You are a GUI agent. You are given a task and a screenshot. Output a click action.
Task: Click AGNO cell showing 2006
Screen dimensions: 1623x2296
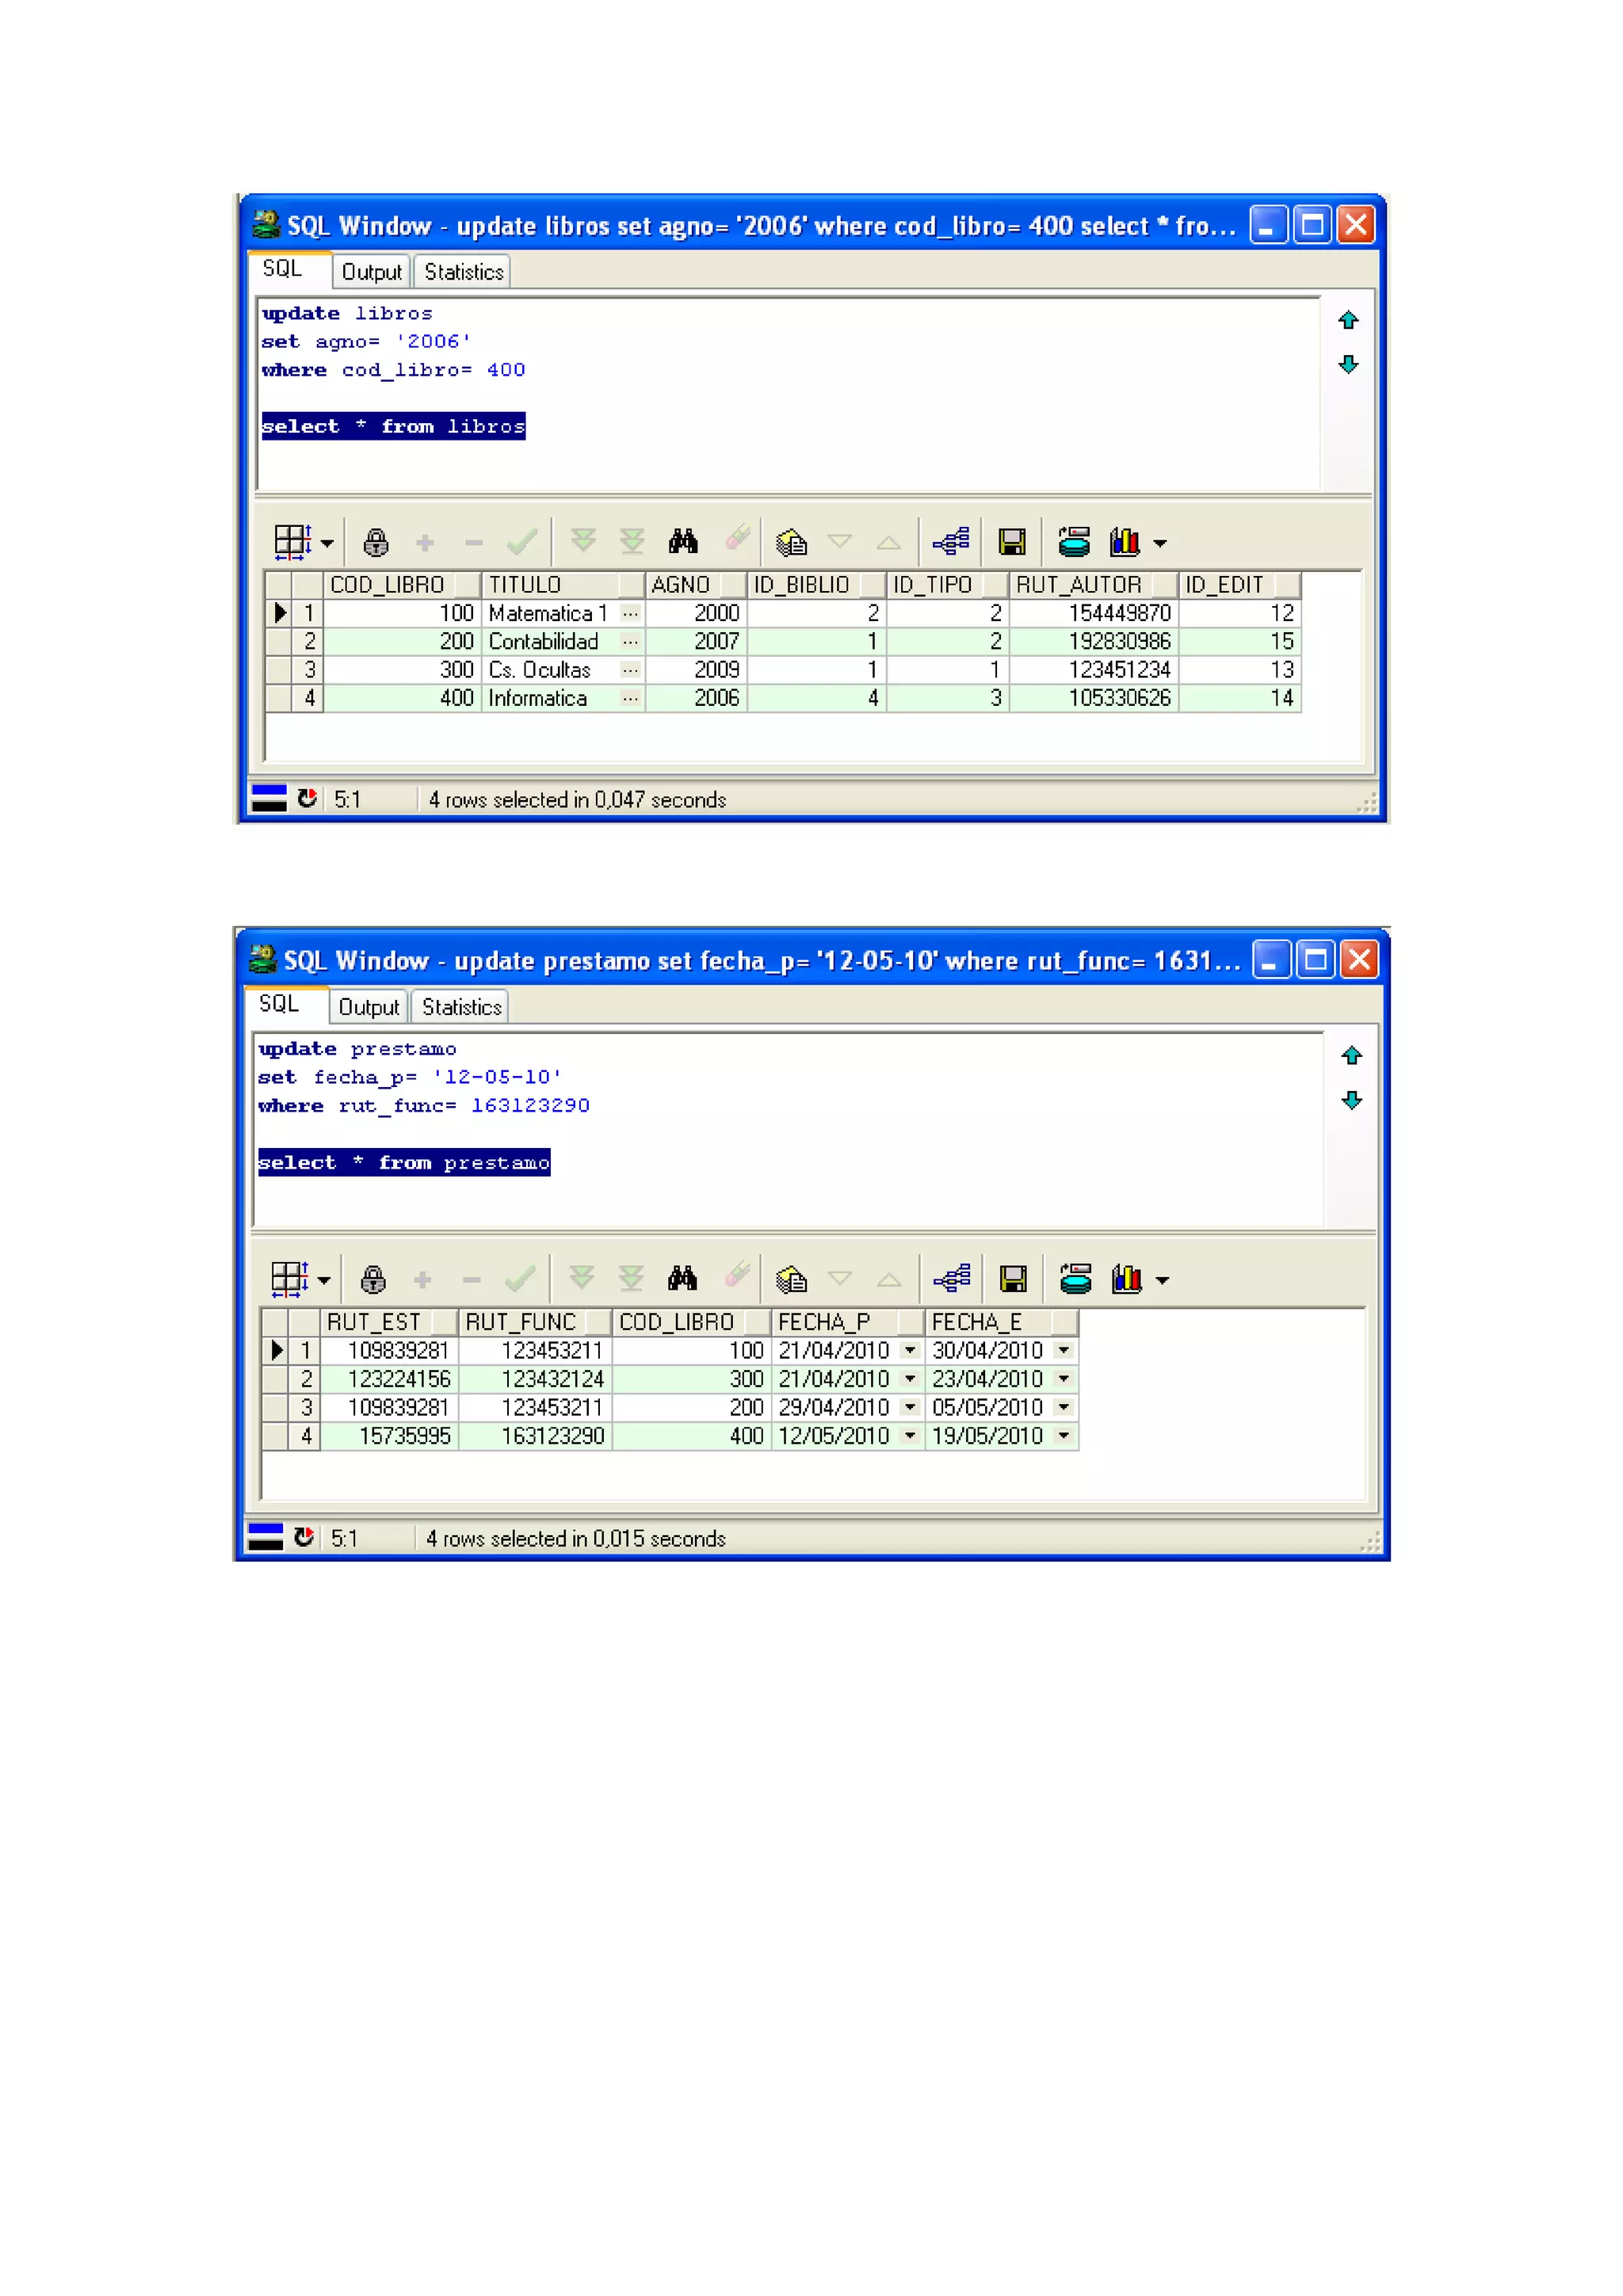click(x=696, y=698)
